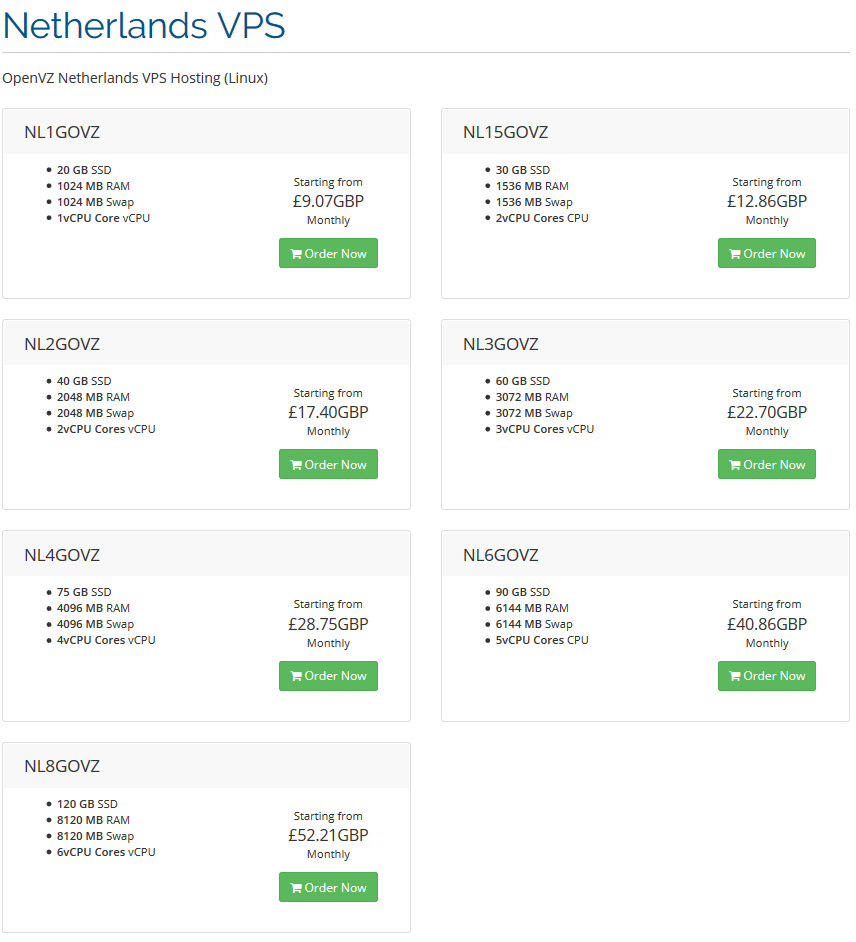Select the £28.75GBP price
Screen dimensions: 856x942
328,624
